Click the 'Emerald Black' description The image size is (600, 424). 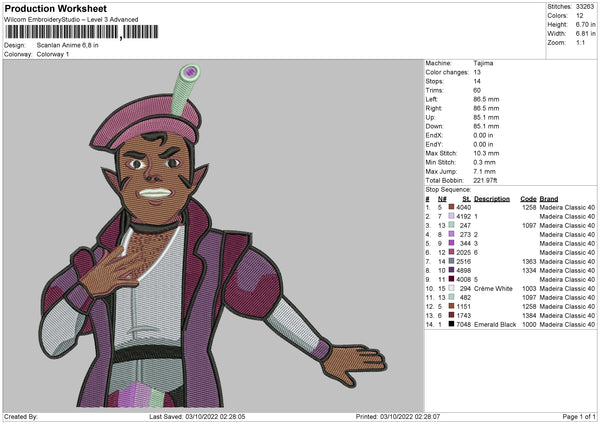click(495, 325)
